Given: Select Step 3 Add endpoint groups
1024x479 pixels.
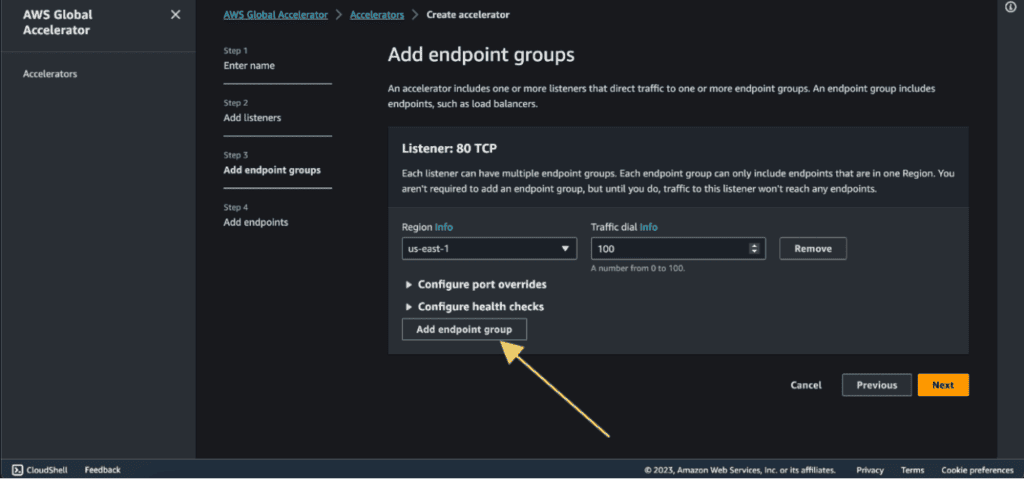Looking at the screenshot, I should tap(272, 170).
